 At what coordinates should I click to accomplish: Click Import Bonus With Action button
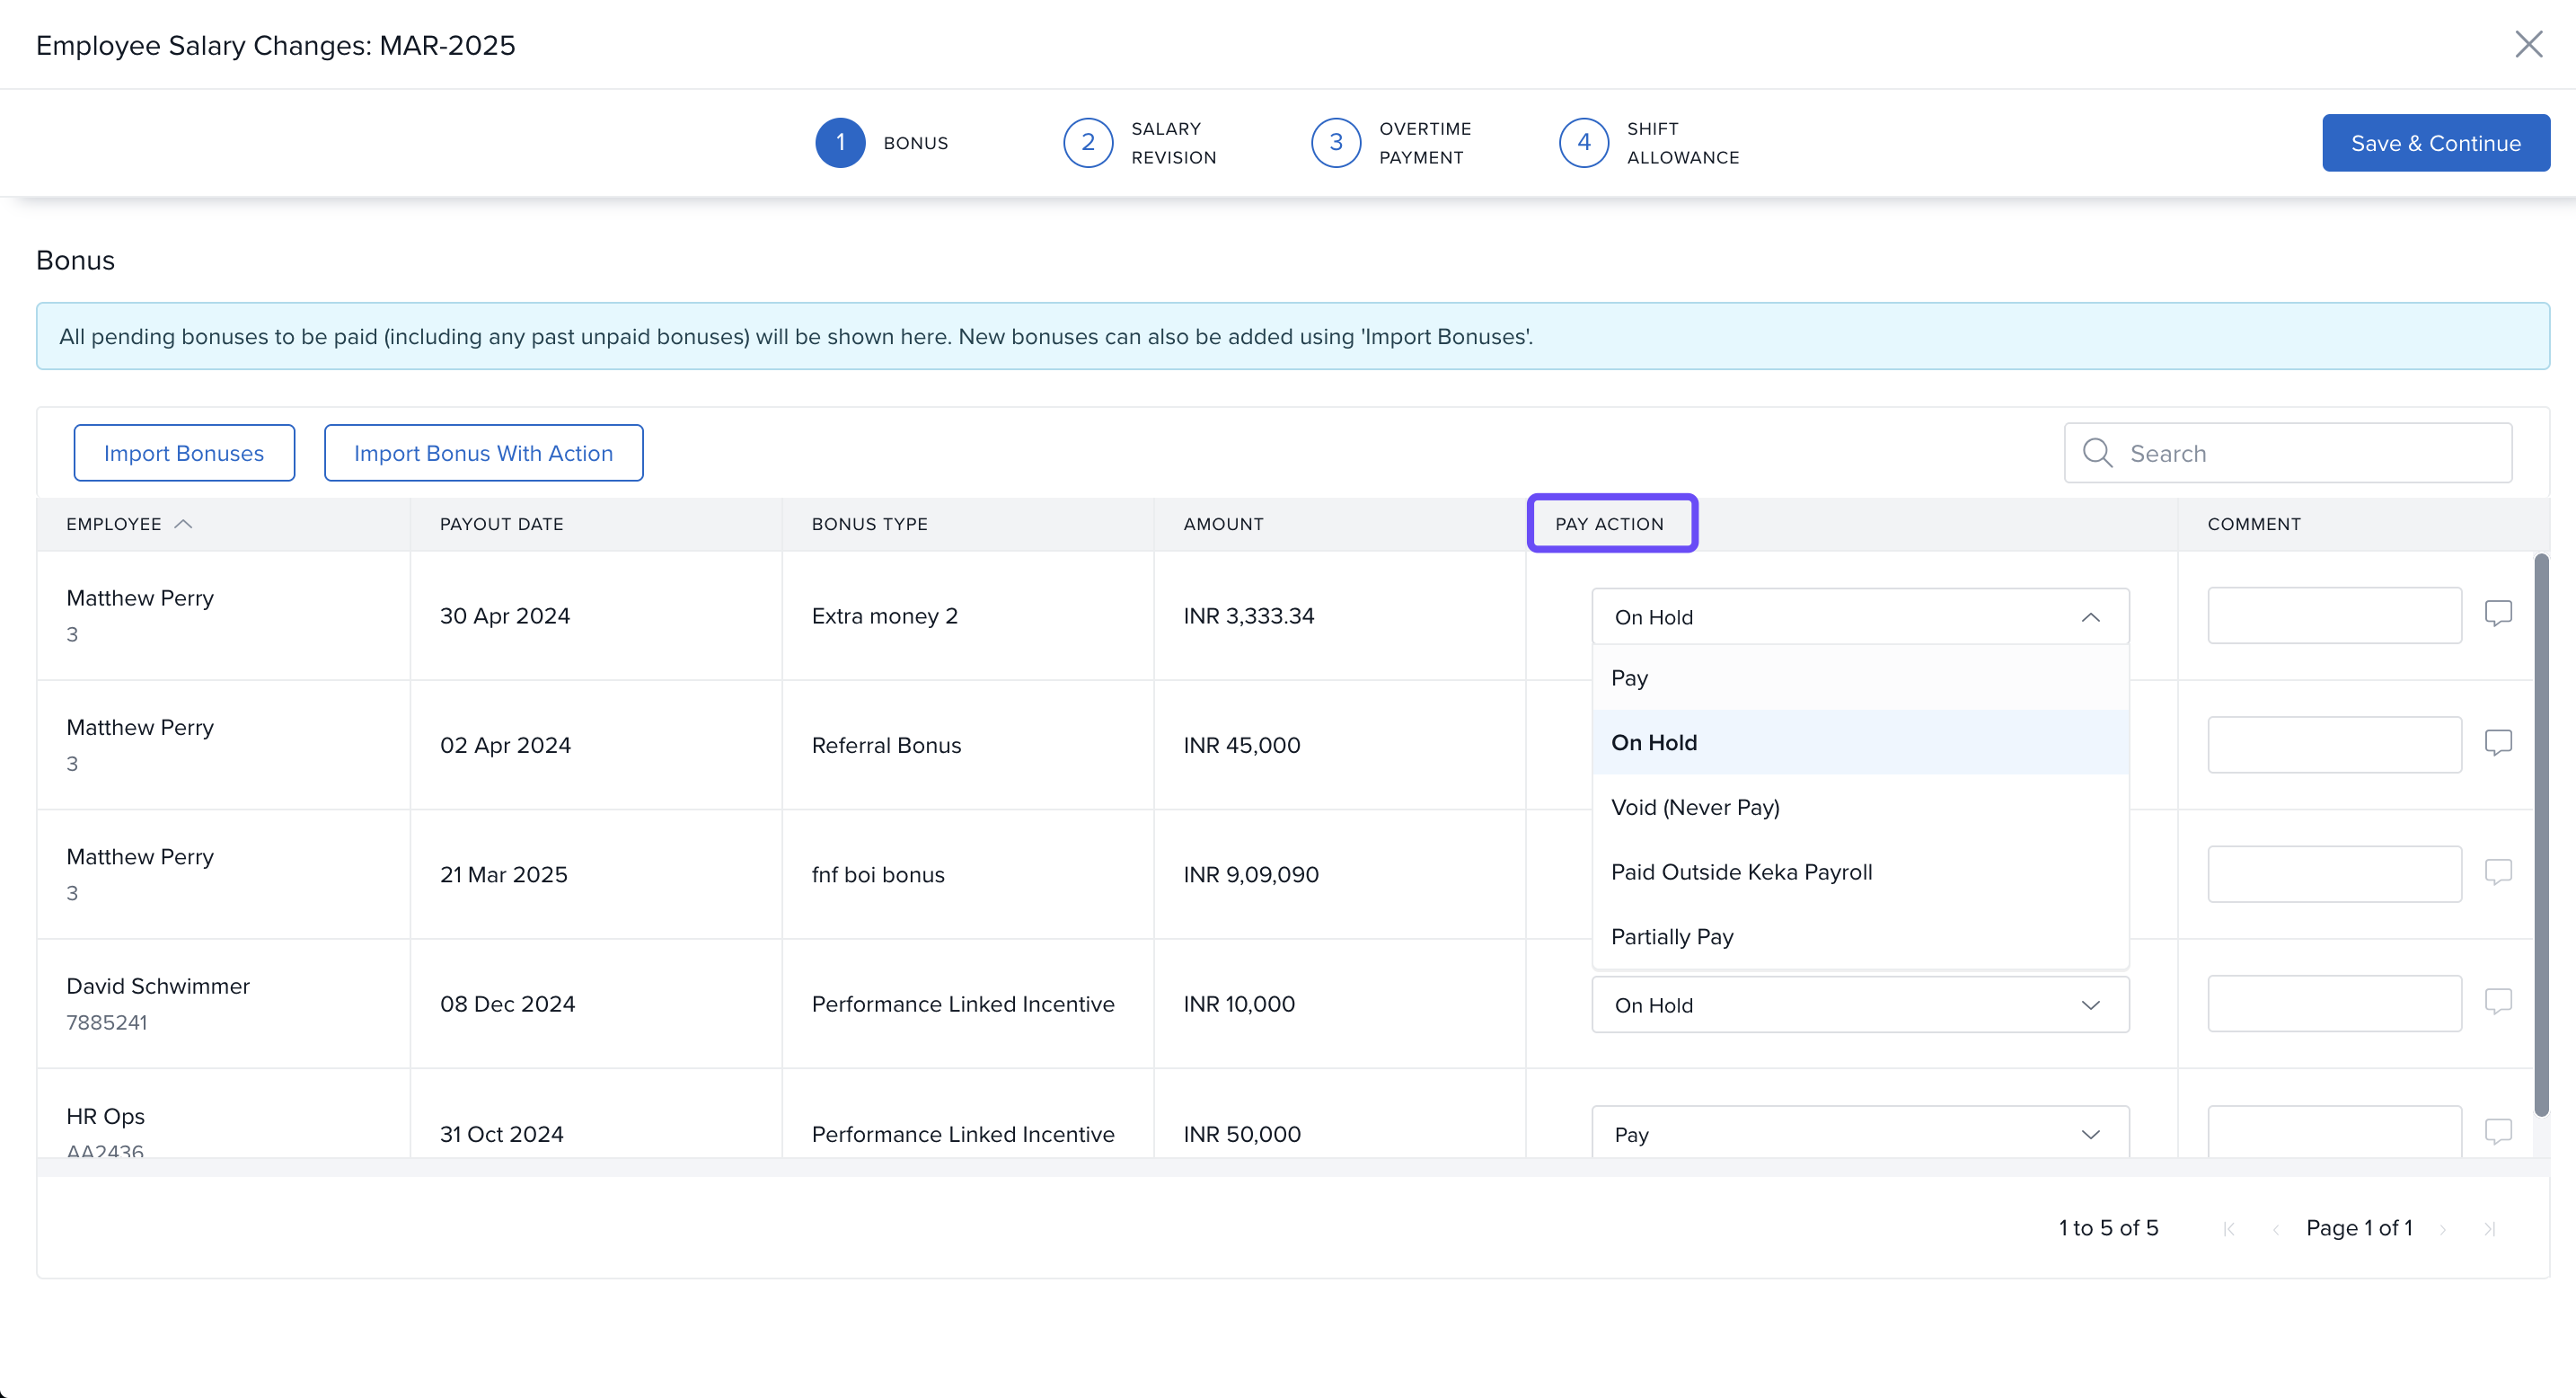pyautogui.click(x=483, y=453)
